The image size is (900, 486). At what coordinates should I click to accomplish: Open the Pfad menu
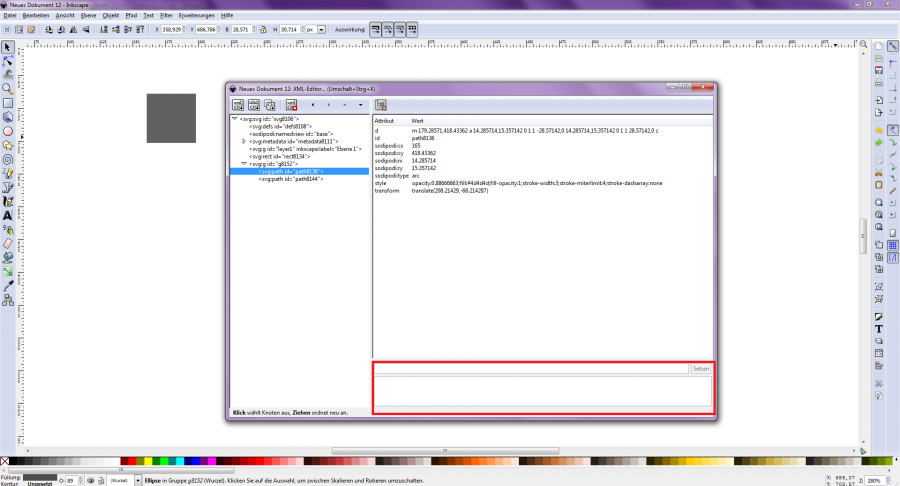(131, 16)
